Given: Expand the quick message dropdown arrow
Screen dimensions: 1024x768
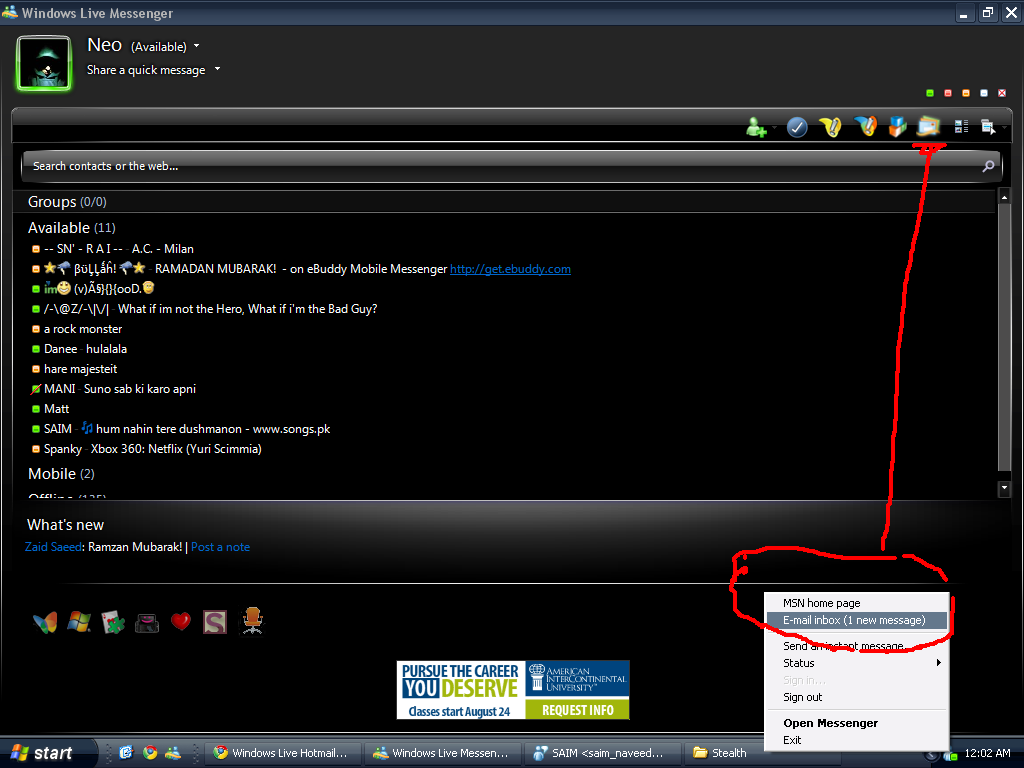Looking at the screenshot, I should pyautogui.click(x=217, y=70).
